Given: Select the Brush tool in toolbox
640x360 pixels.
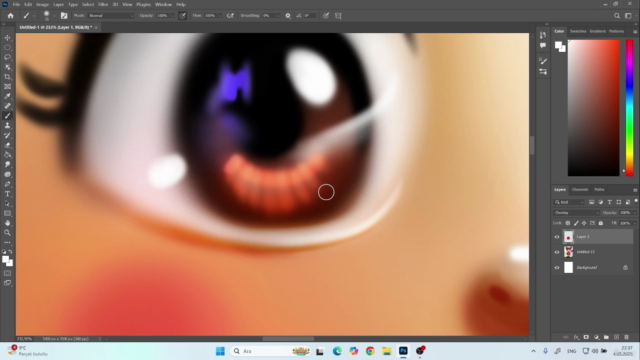Looking at the screenshot, I should 7,116.
